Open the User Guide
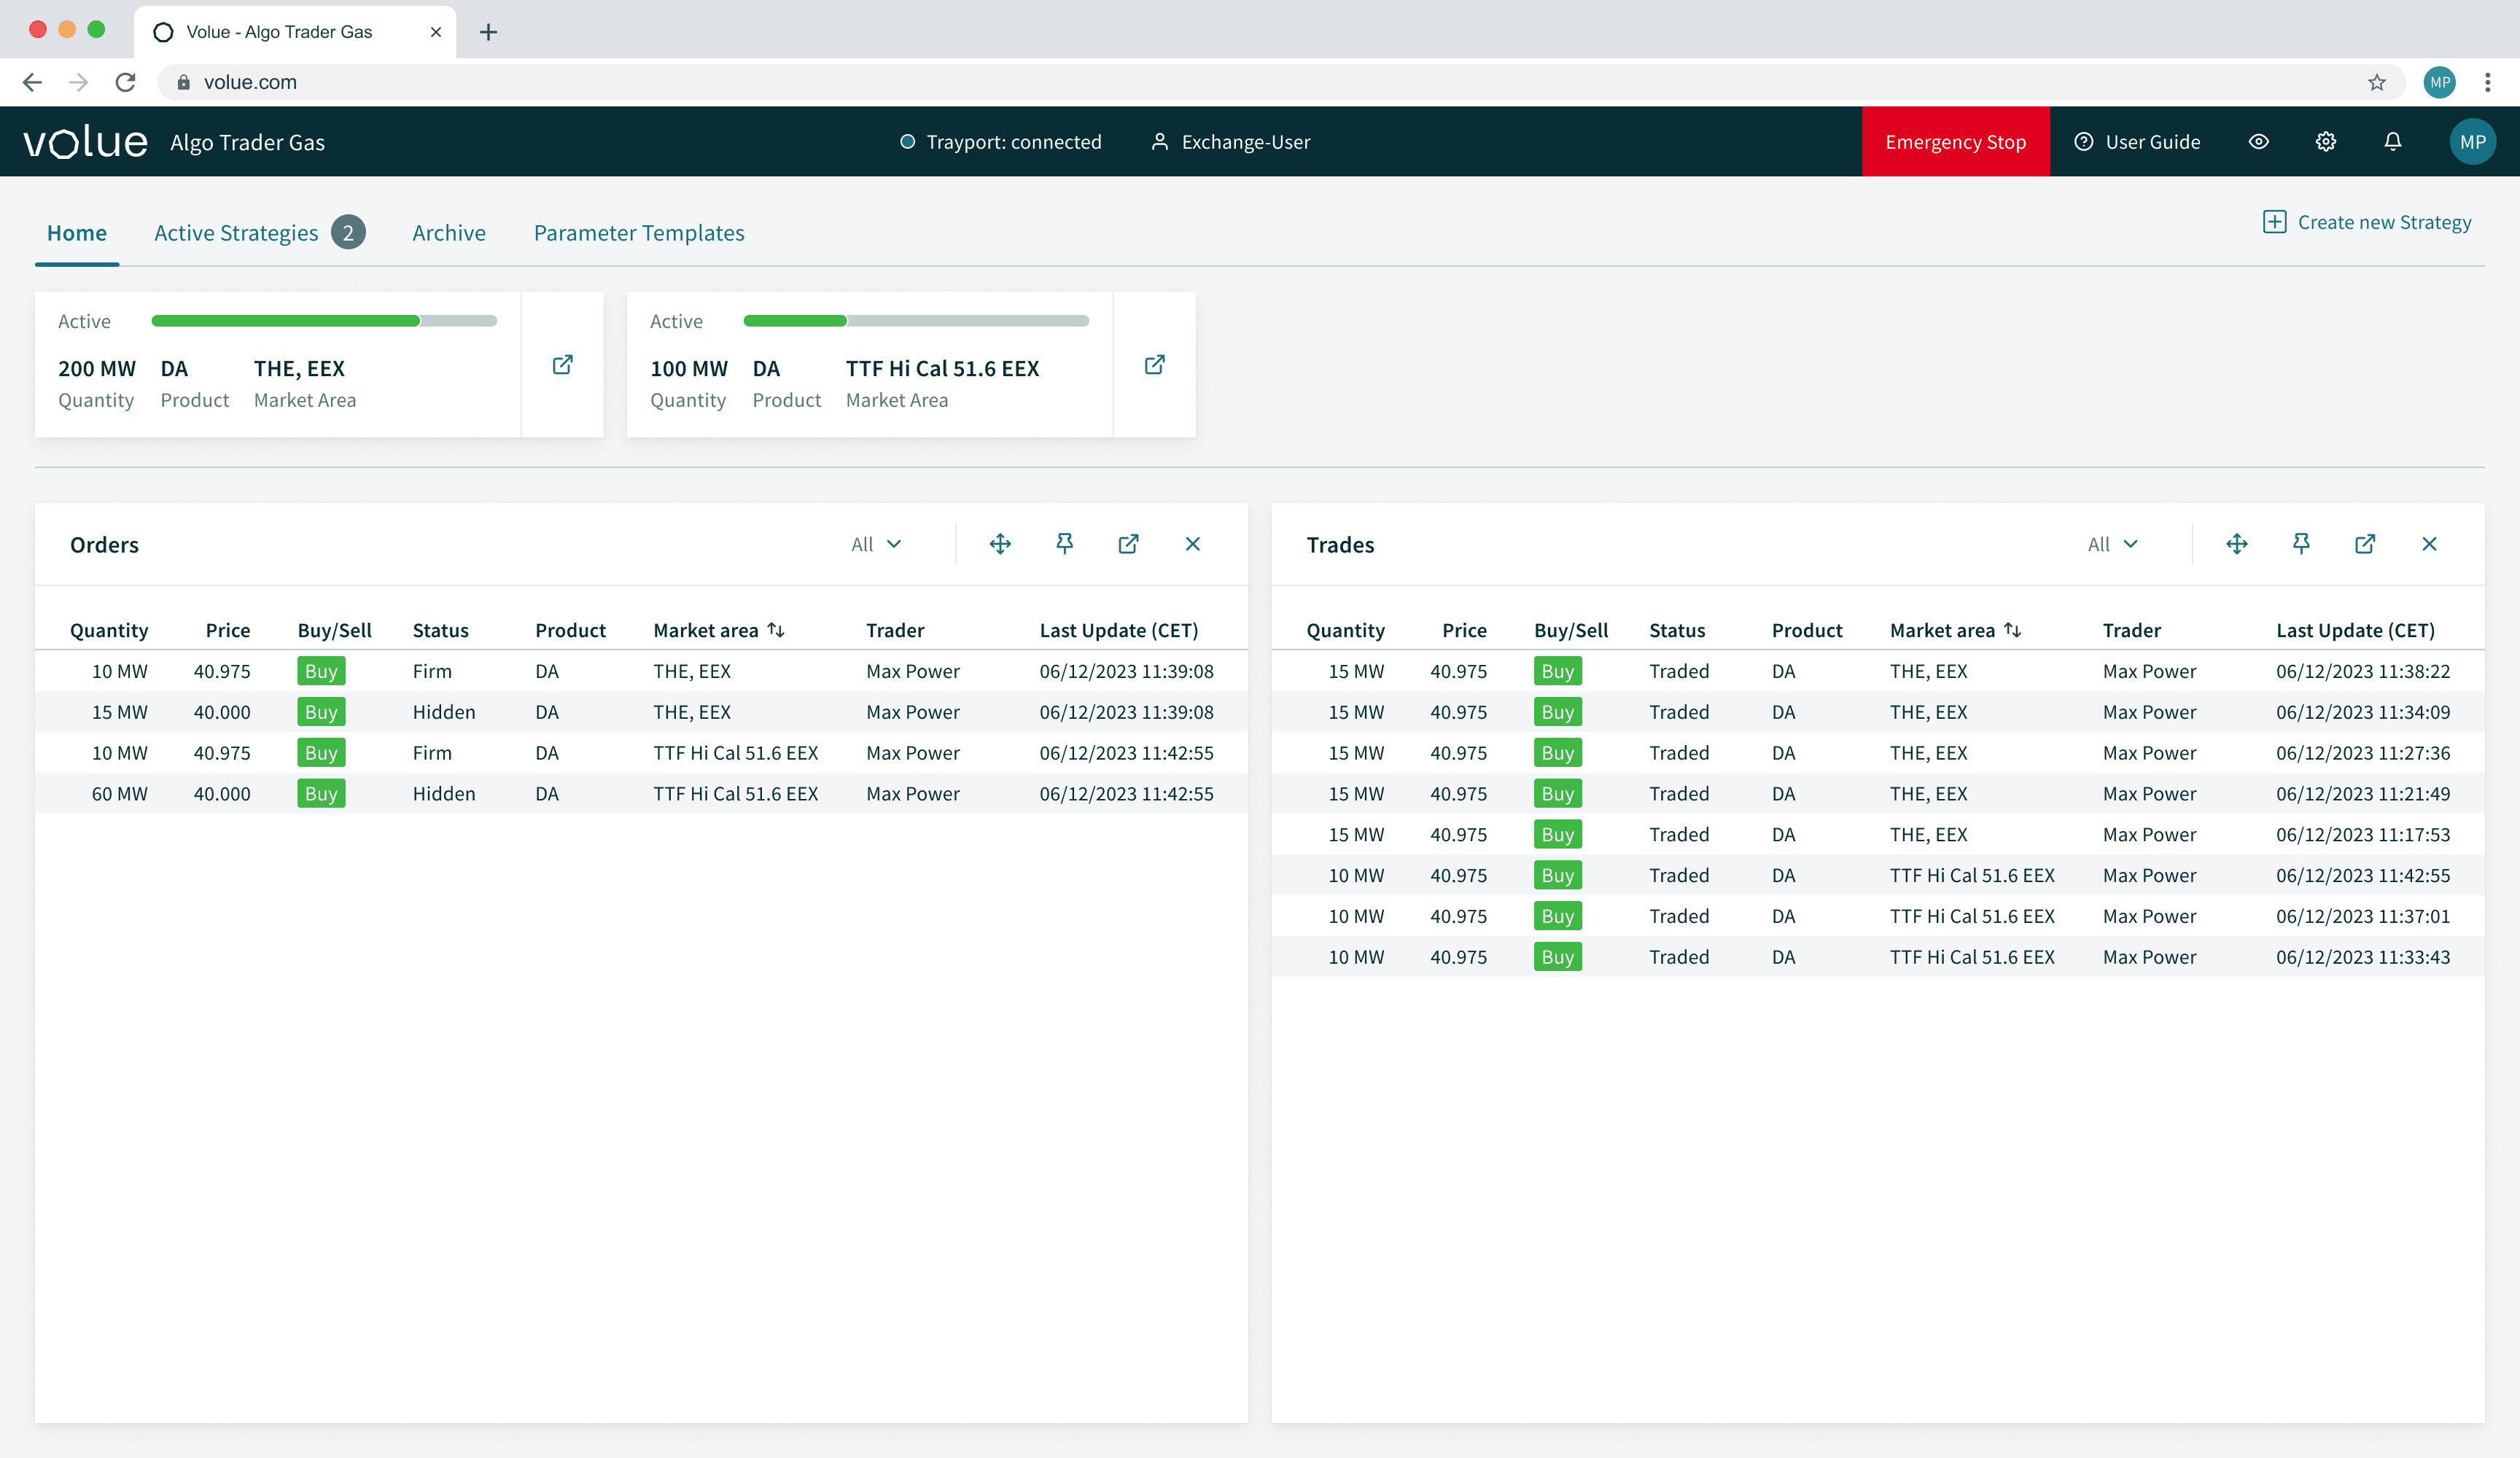 click(x=2137, y=142)
